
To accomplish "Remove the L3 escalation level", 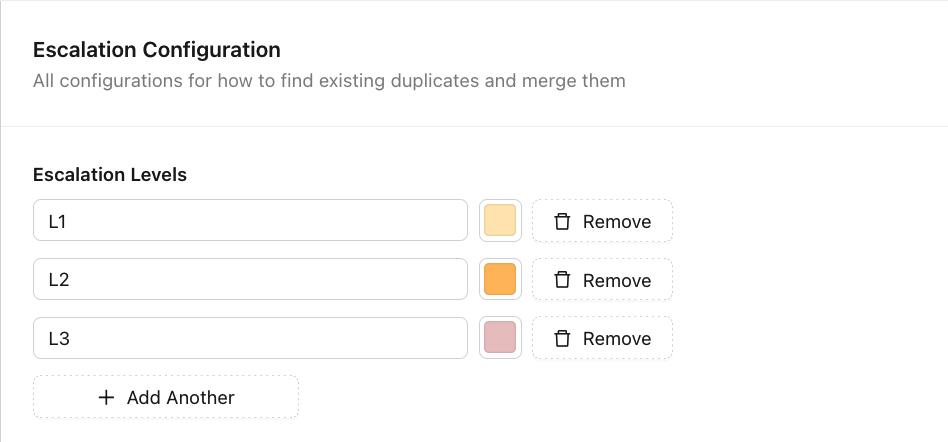I will coord(602,339).
